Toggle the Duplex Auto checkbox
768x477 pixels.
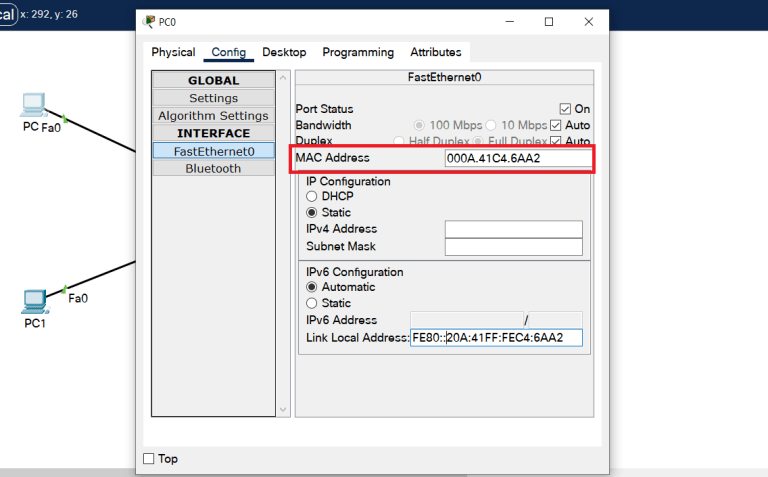point(556,141)
